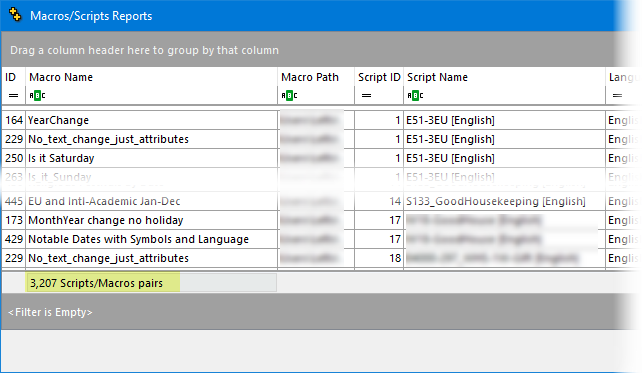The image size is (643, 373).
Task: Click ID 173 cell
Action: (x=14, y=220)
